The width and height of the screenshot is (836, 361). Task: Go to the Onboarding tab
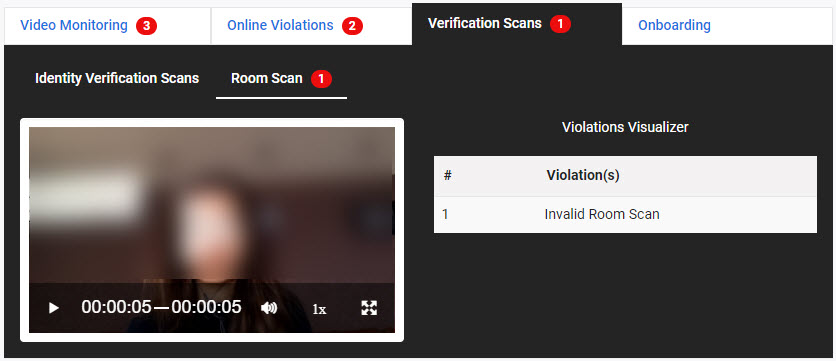click(x=727, y=26)
